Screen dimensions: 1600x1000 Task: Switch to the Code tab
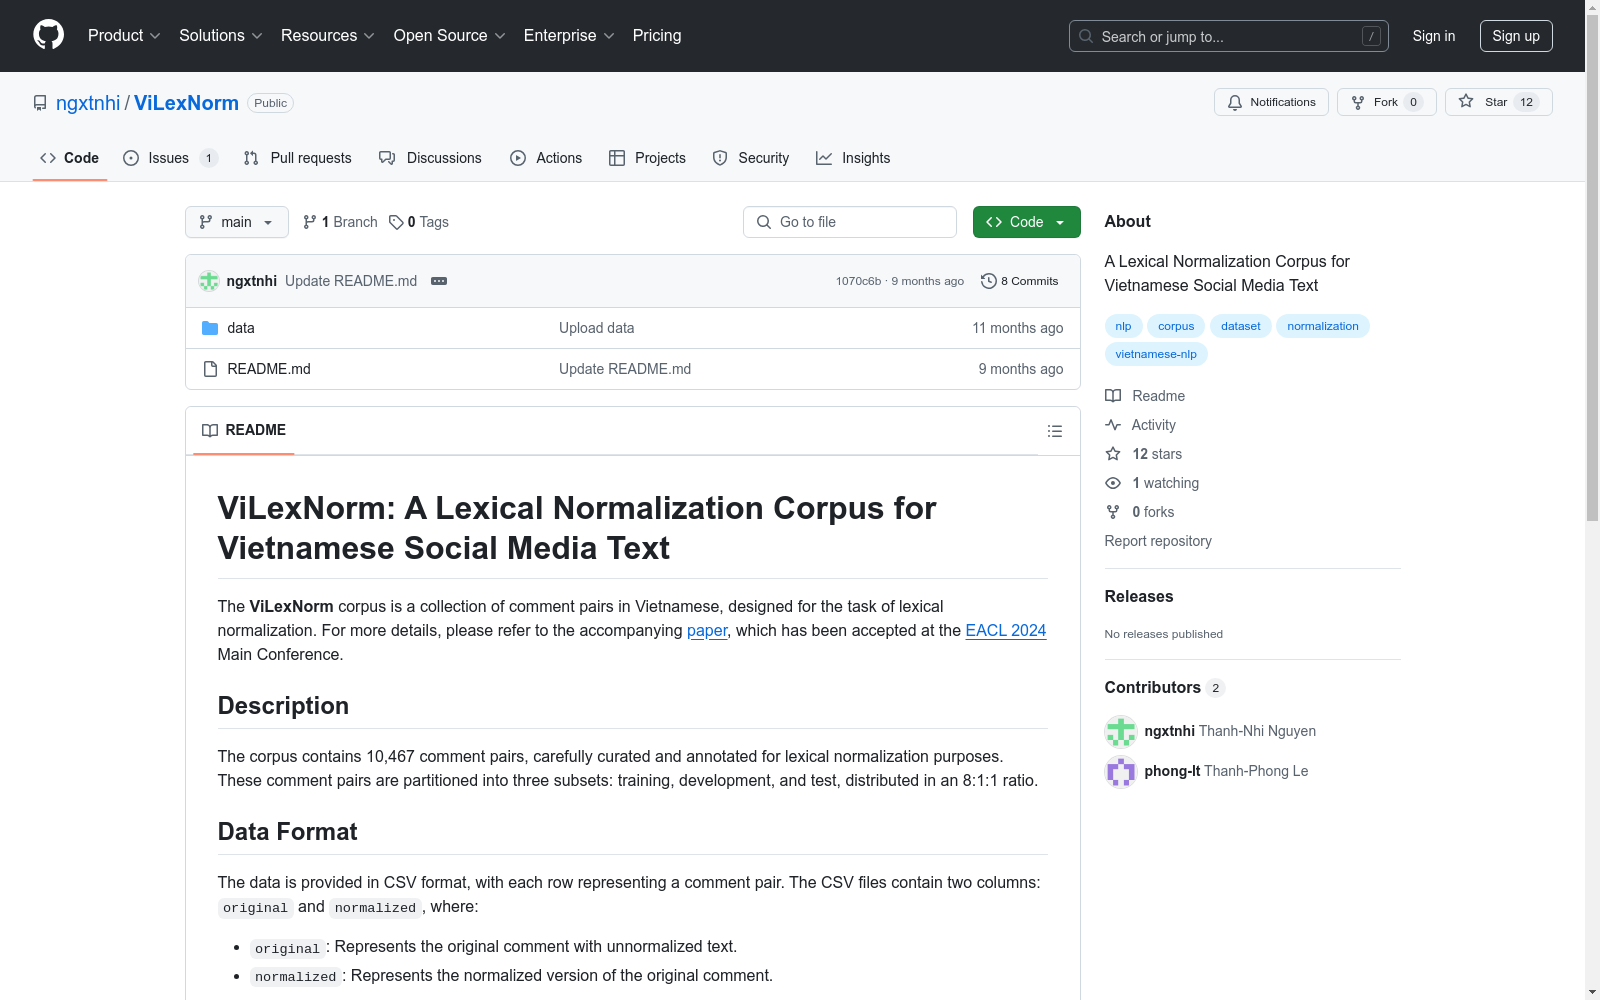click(70, 158)
